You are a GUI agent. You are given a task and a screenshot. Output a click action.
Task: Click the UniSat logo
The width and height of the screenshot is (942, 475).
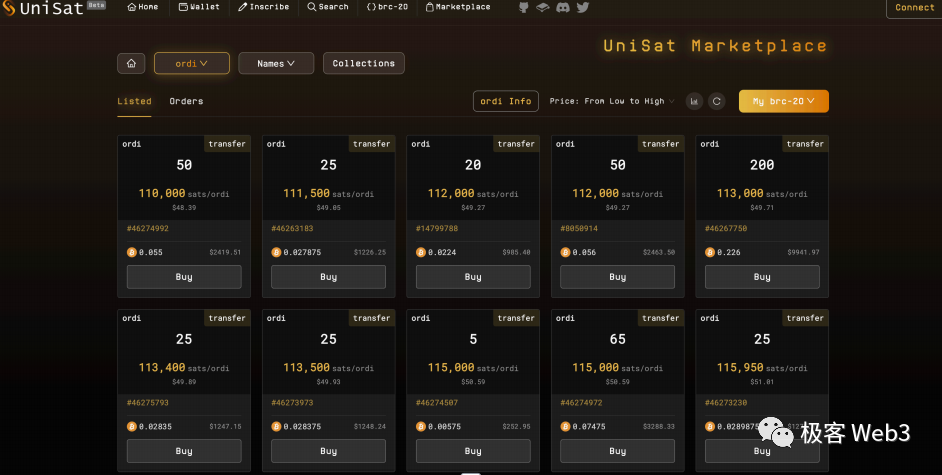pos(43,8)
